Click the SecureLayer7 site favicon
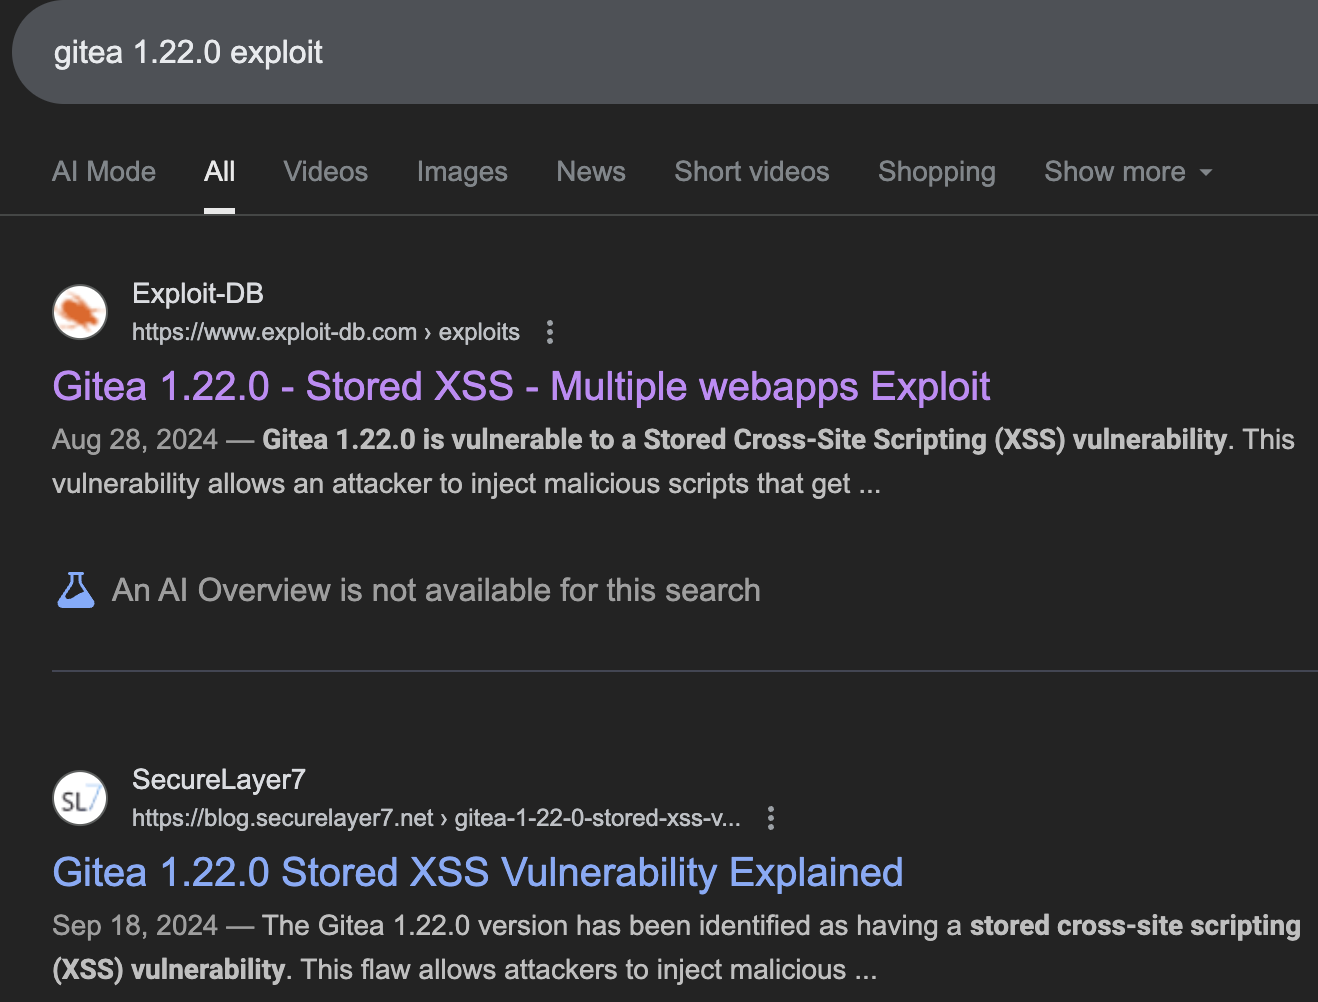 click(x=80, y=798)
